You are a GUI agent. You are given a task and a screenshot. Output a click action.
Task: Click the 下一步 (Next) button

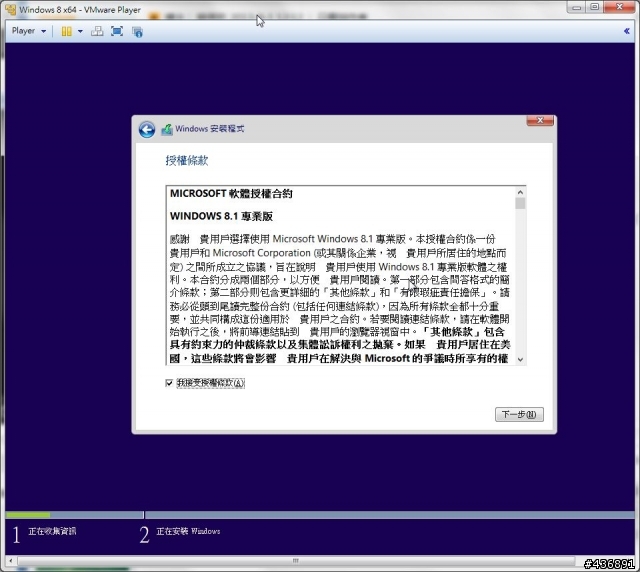pos(519,414)
